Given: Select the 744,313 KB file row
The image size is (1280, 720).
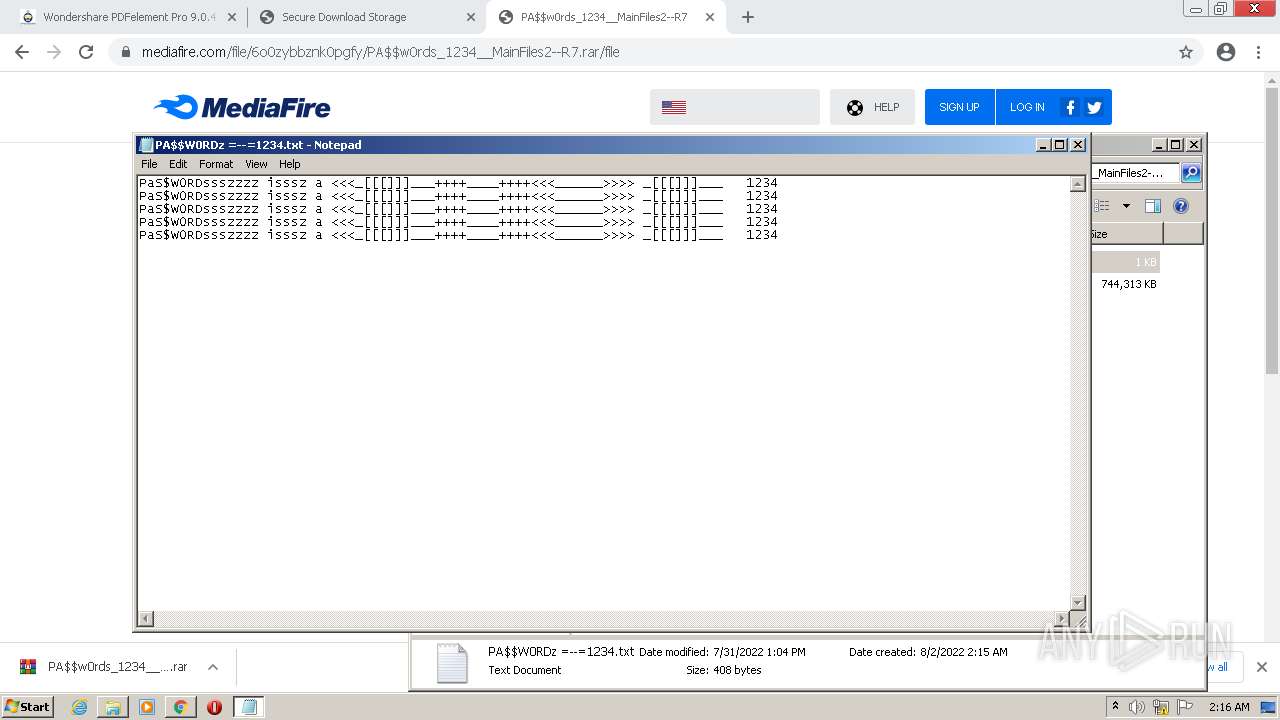Looking at the screenshot, I should tap(1126, 284).
